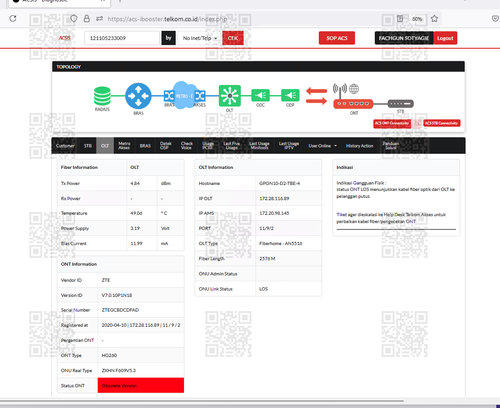The width and height of the screenshot is (500, 408).
Task: Click the IP AMS value 172.20.98.145
Action: [274, 213]
